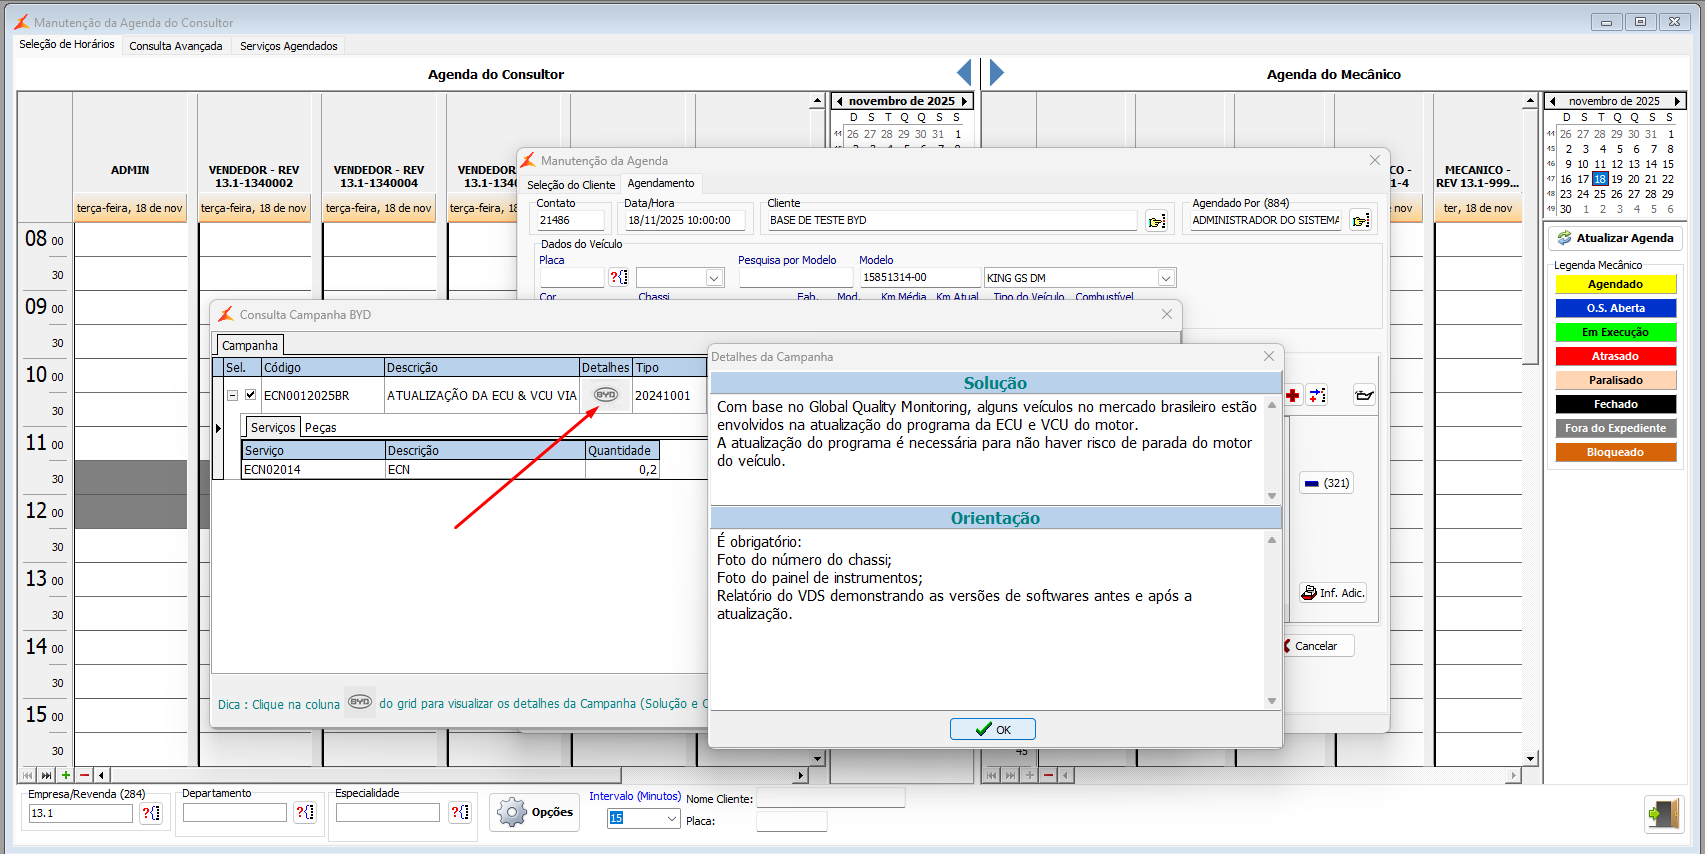
Task: Click the black Fechado legend swatch
Action: tap(1615, 404)
